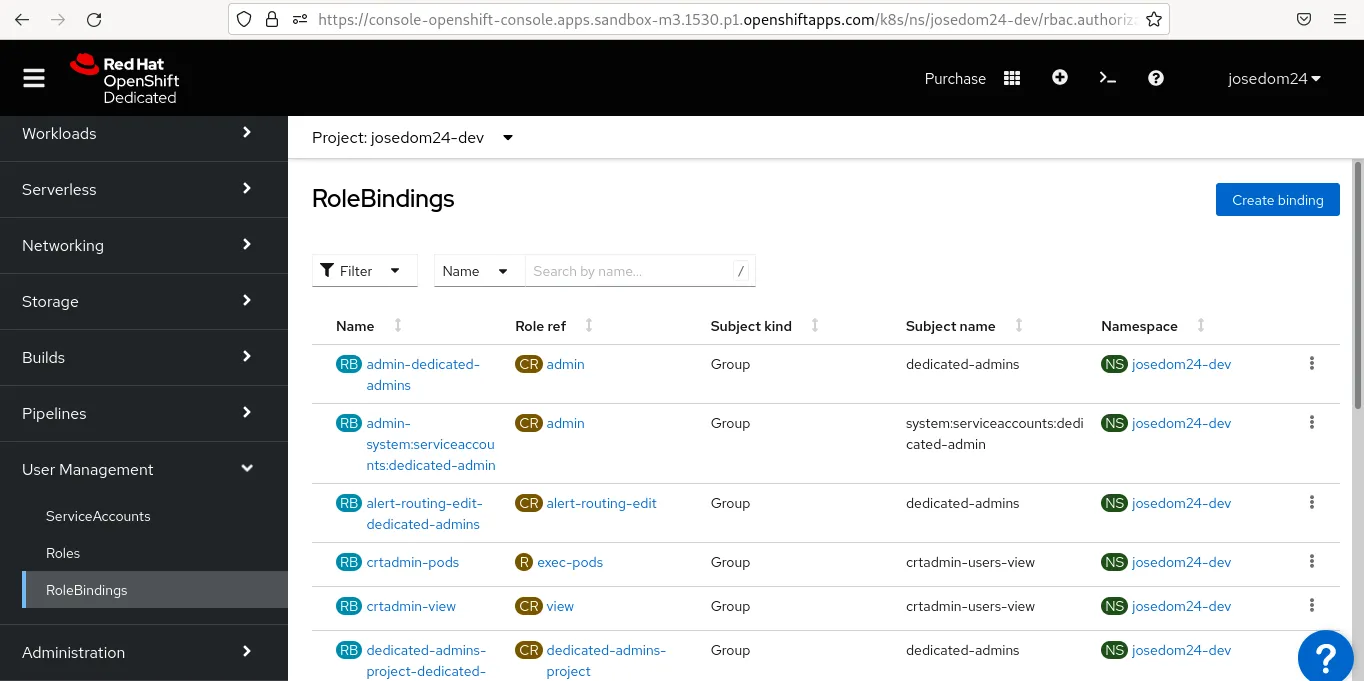Open the command line terminal icon

1108,78
